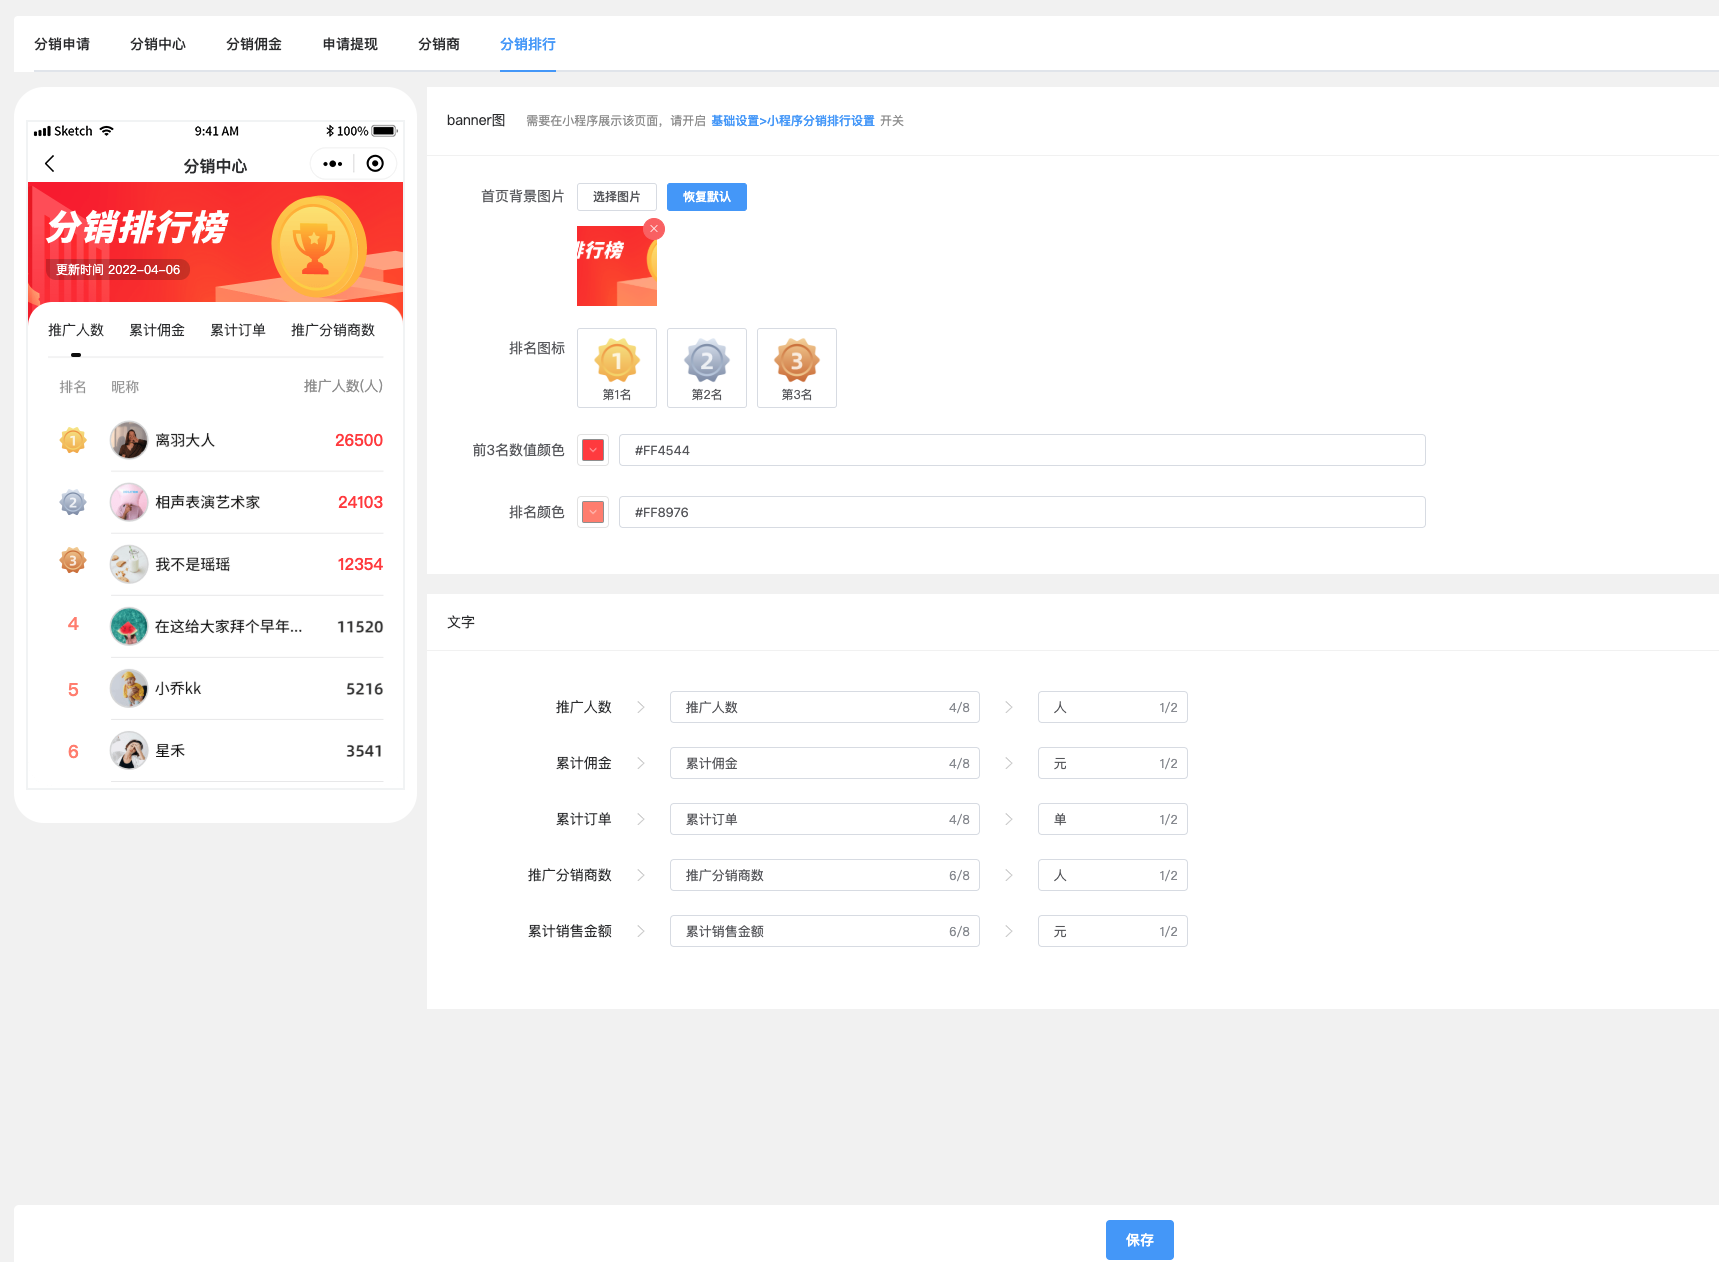Click the trophy coin on the phone banner
Viewport: 1719px width, 1262px height.
coord(318,247)
